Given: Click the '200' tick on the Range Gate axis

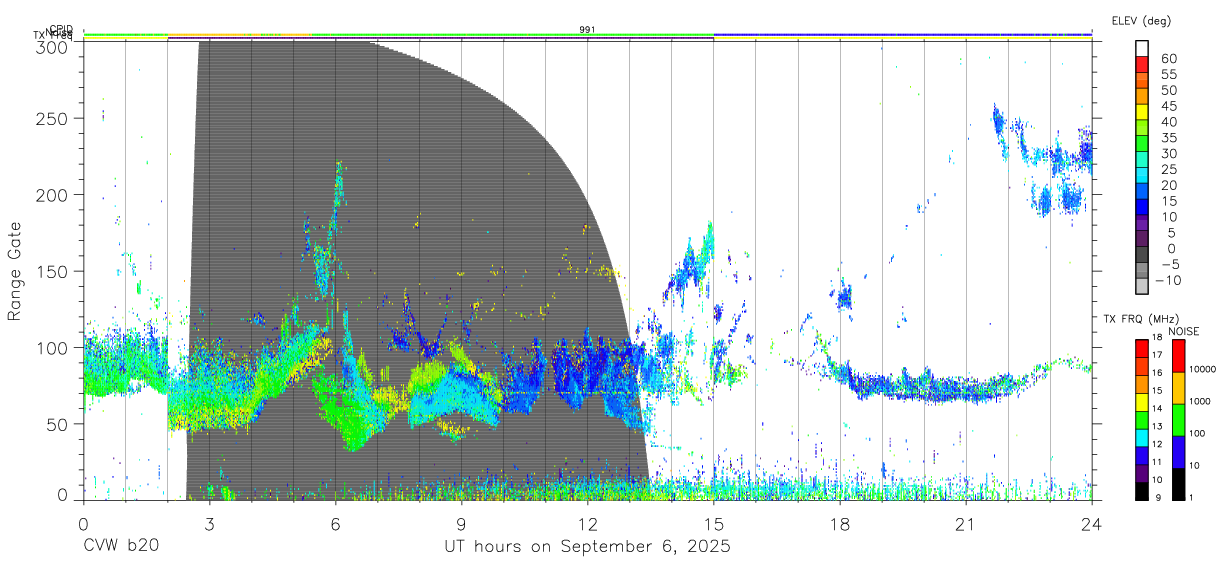Looking at the screenshot, I should [x=52, y=194].
